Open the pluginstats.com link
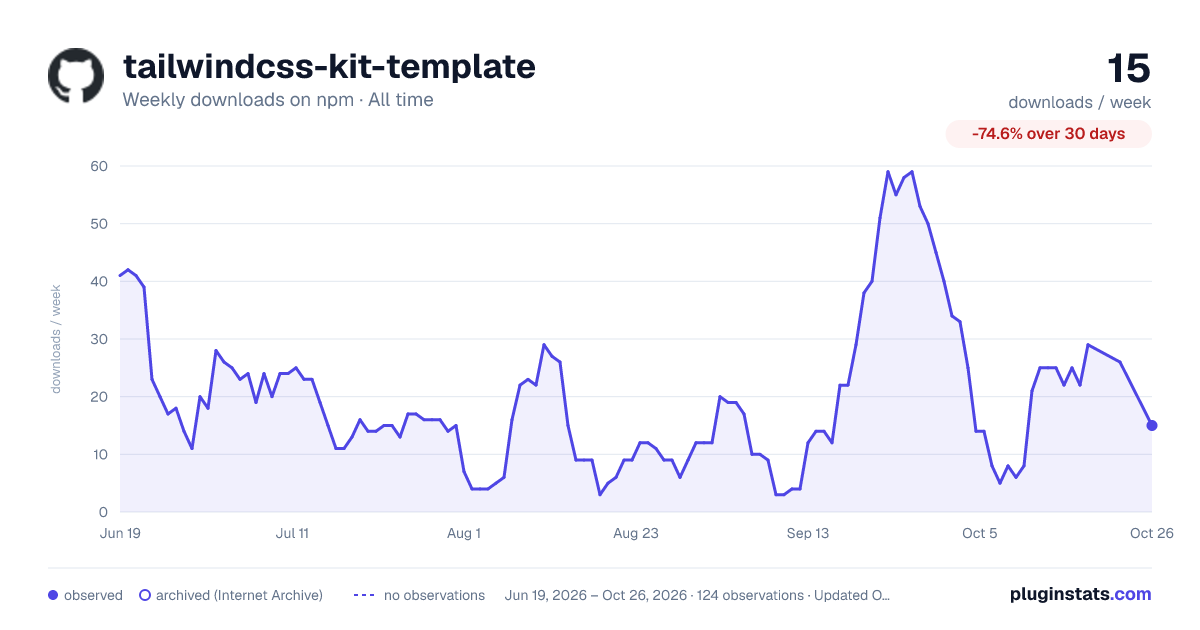The image size is (1200, 630). (x=1080, y=594)
